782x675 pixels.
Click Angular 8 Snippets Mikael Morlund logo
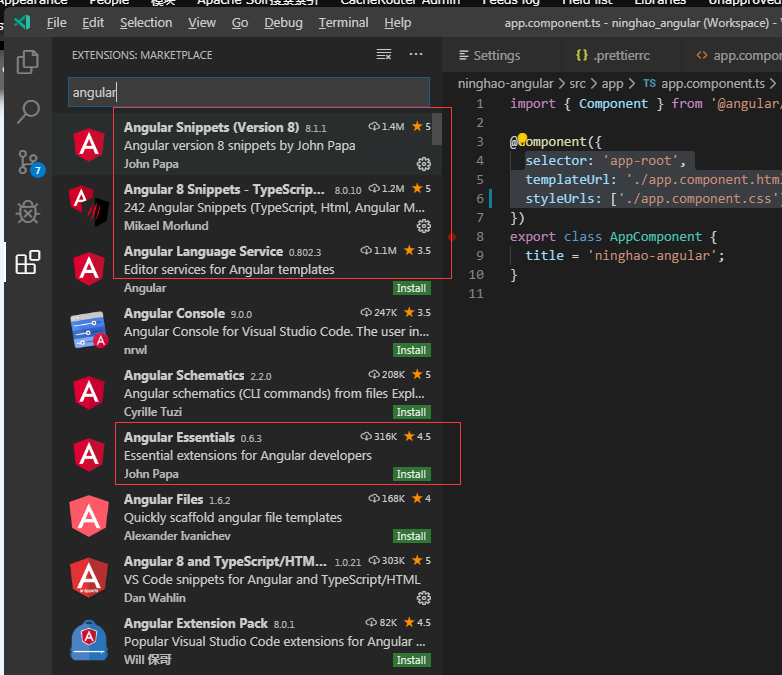click(88, 206)
